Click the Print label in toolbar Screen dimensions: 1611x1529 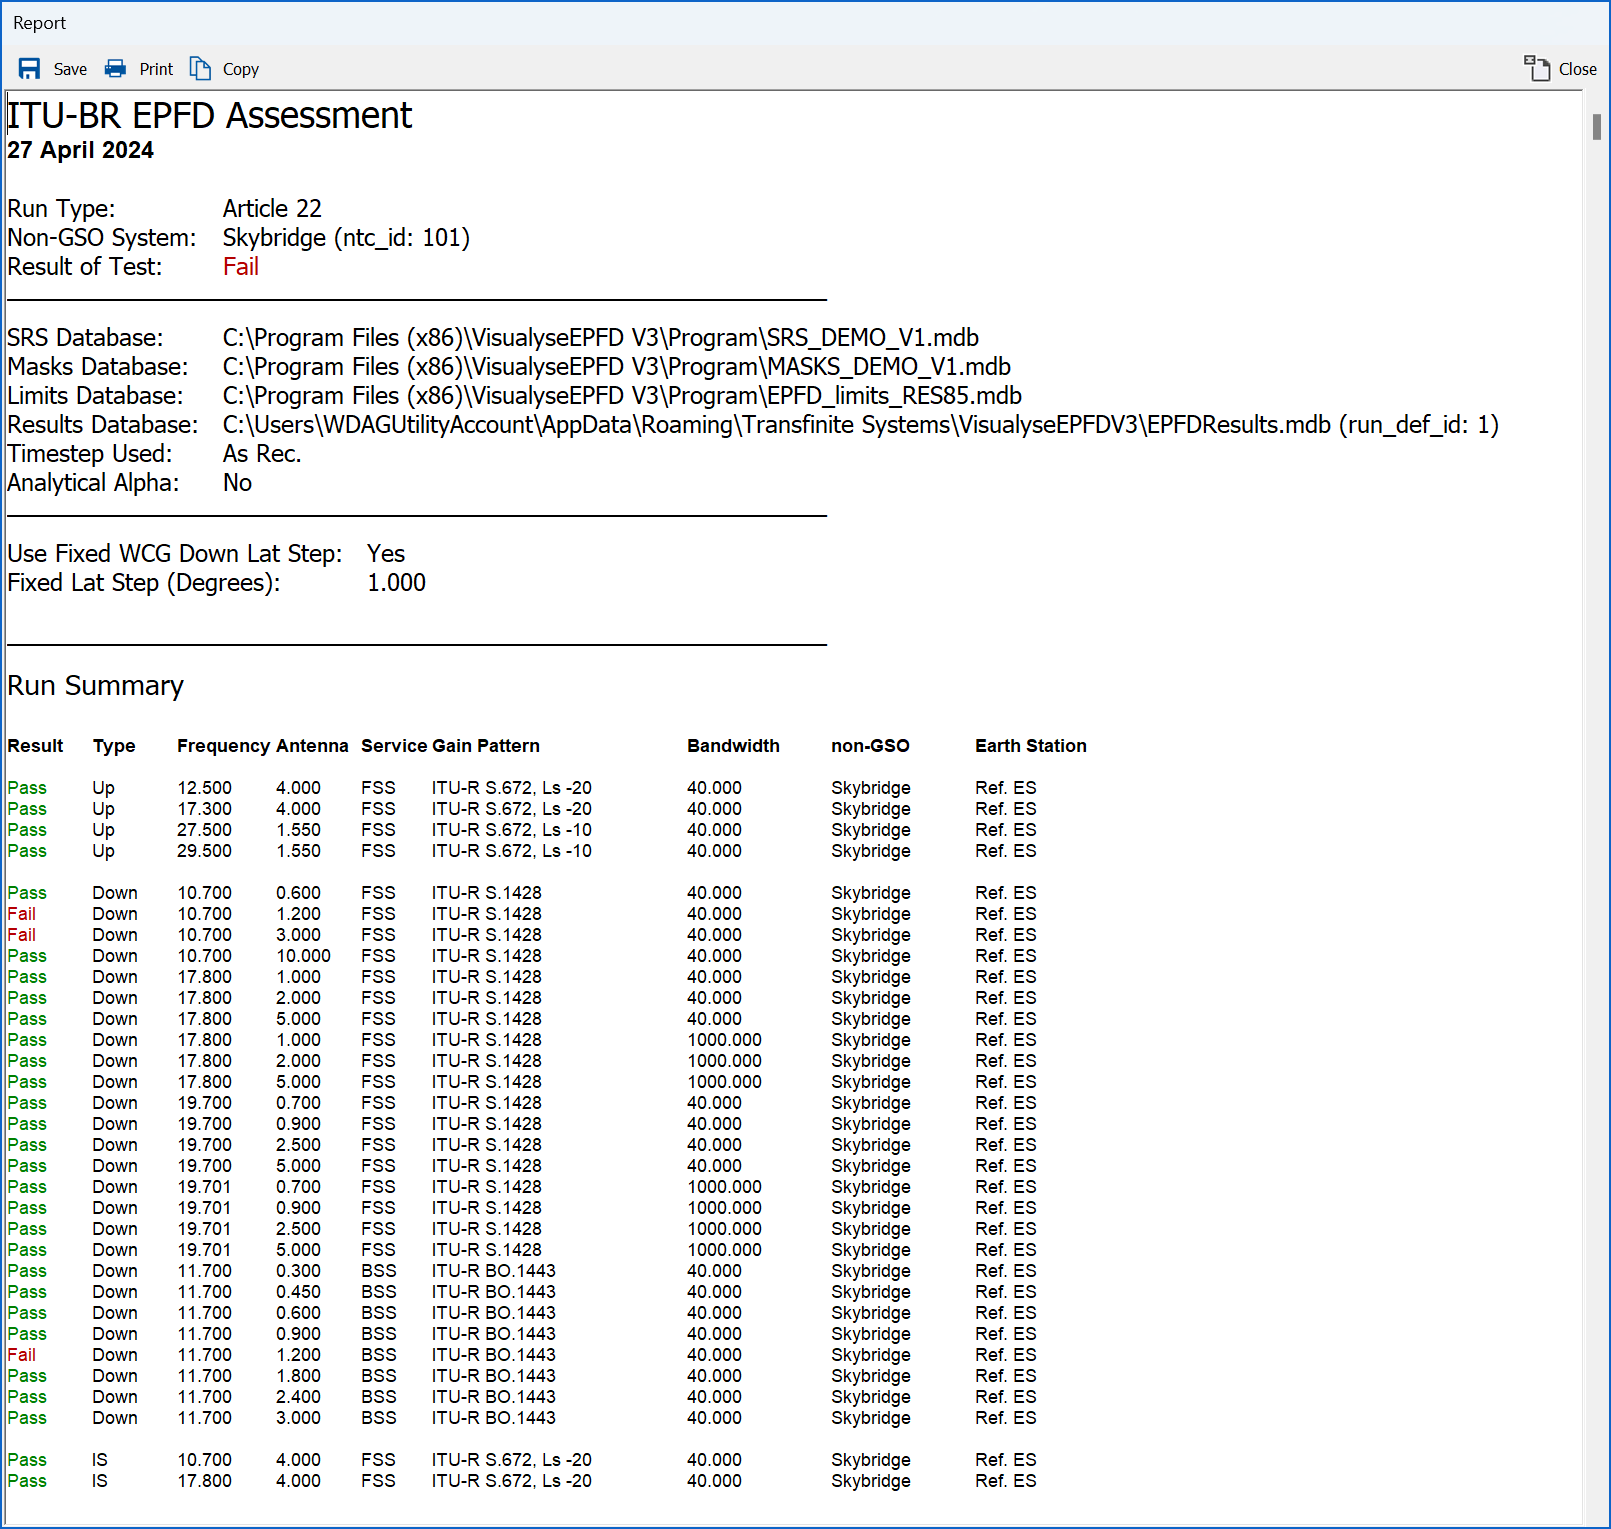[156, 69]
